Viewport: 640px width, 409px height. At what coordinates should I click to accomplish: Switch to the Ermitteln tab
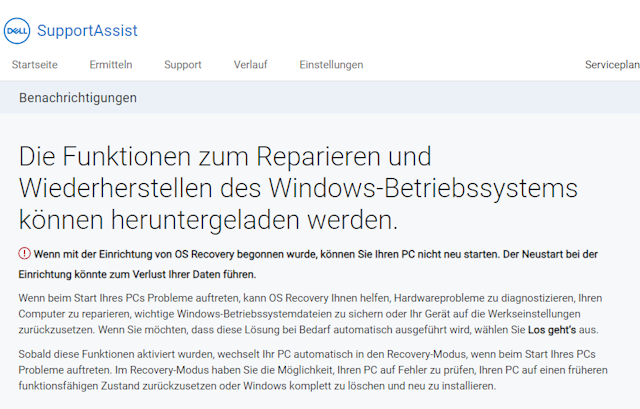click(x=111, y=64)
